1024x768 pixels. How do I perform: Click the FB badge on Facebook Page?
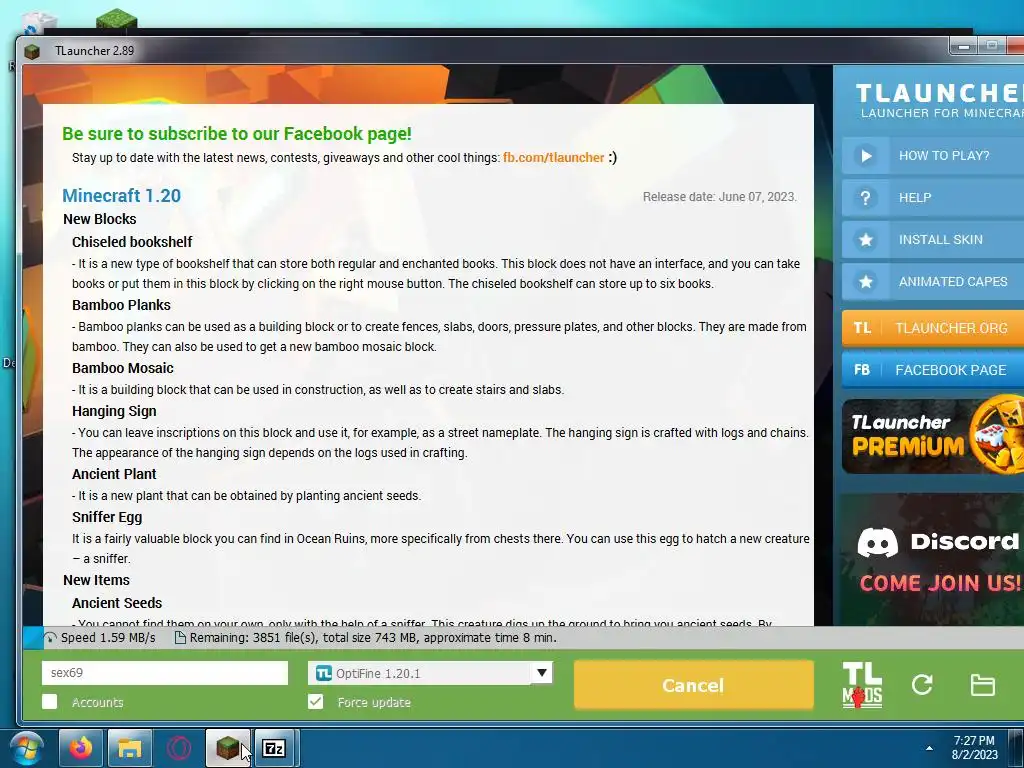point(862,370)
